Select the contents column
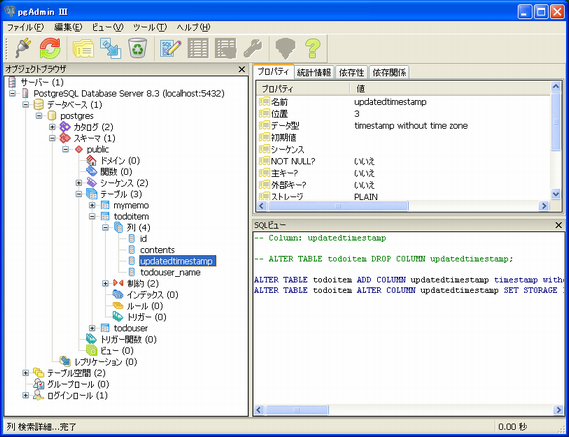Image resolution: width=569 pixels, height=437 pixels. pos(157,250)
